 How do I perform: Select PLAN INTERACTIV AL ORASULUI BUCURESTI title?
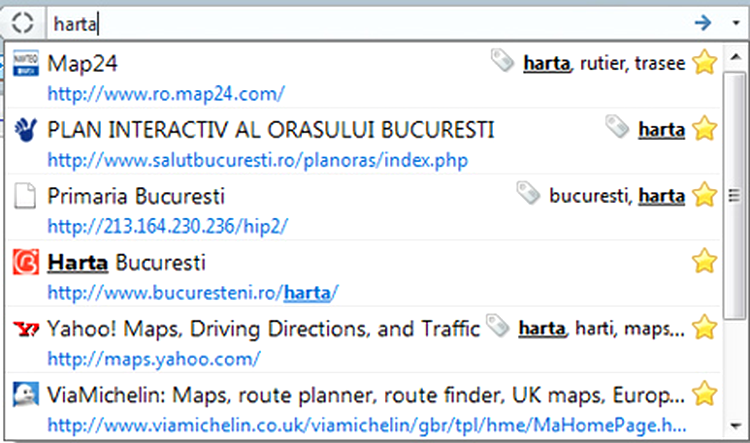(271, 130)
